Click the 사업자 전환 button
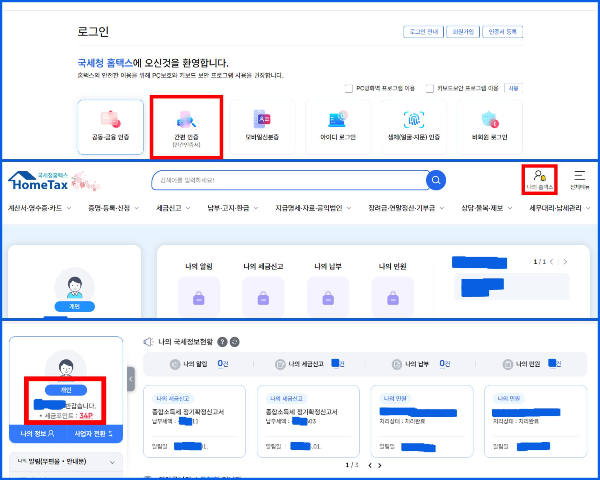600x480 pixels. pyautogui.click(x=94, y=434)
